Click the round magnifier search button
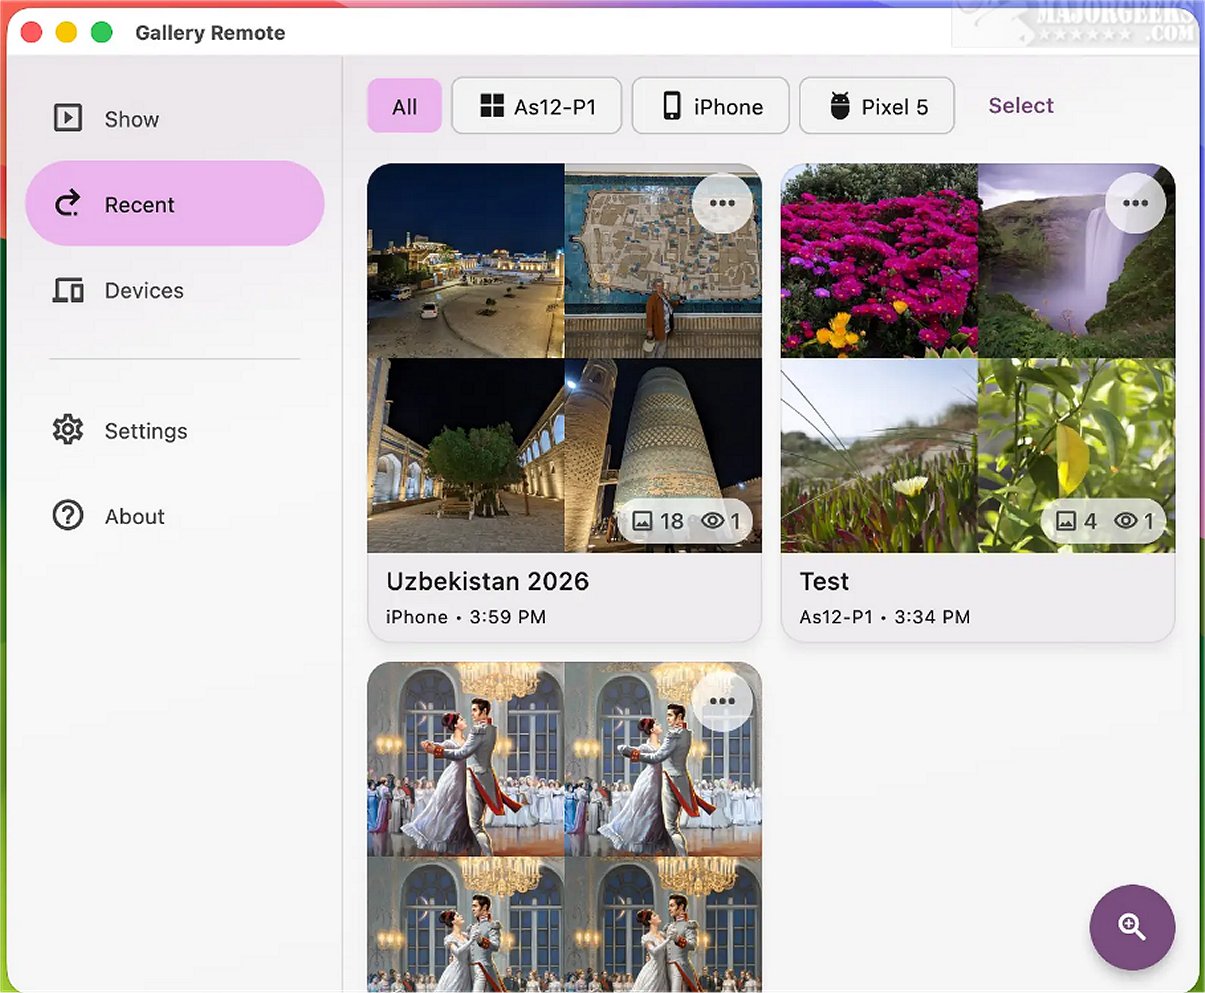The image size is (1205, 993). pos(1132,927)
